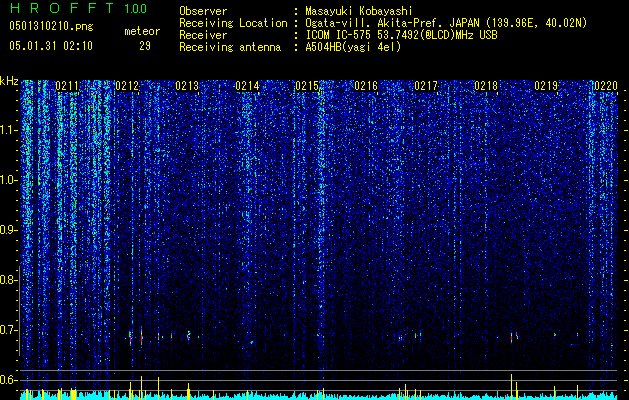The height and width of the screenshot is (400, 629).
Task: Click the 0.6 frequency axis label
Action: [x=9, y=380]
